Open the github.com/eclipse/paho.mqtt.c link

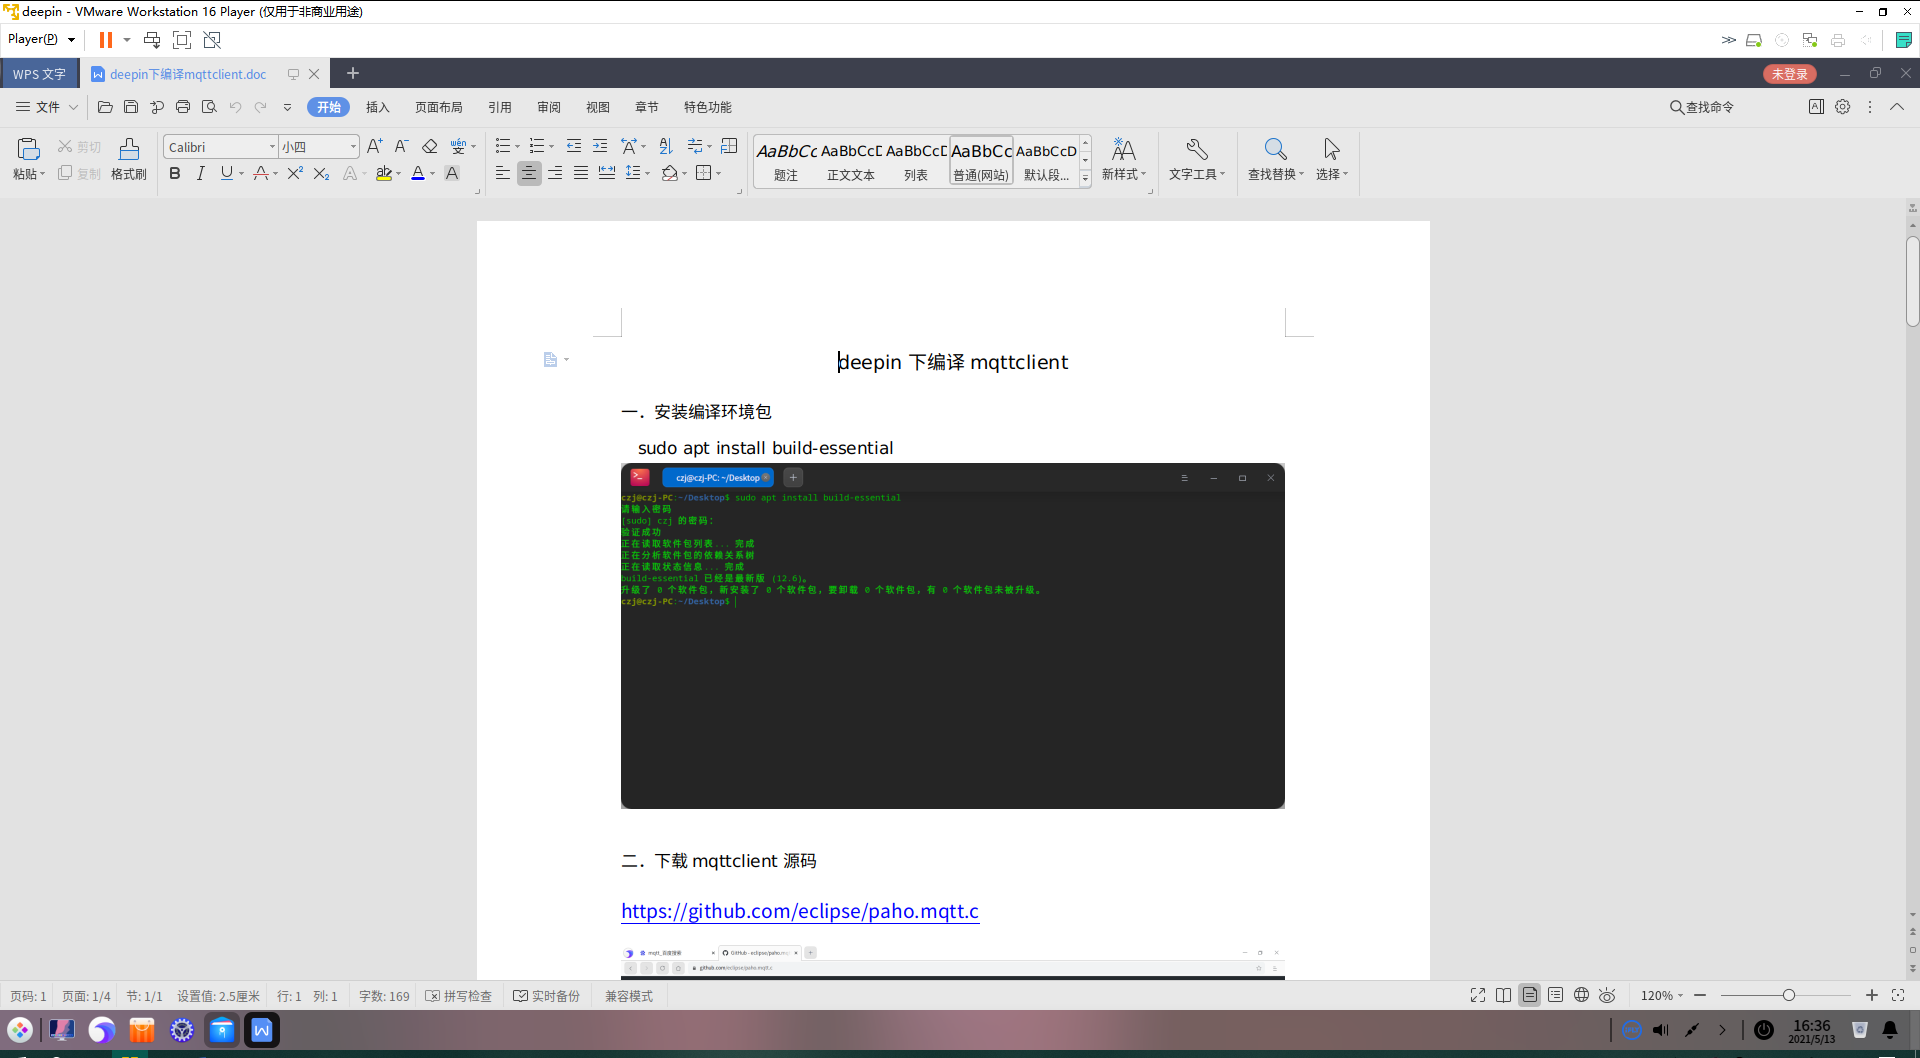(800, 911)
